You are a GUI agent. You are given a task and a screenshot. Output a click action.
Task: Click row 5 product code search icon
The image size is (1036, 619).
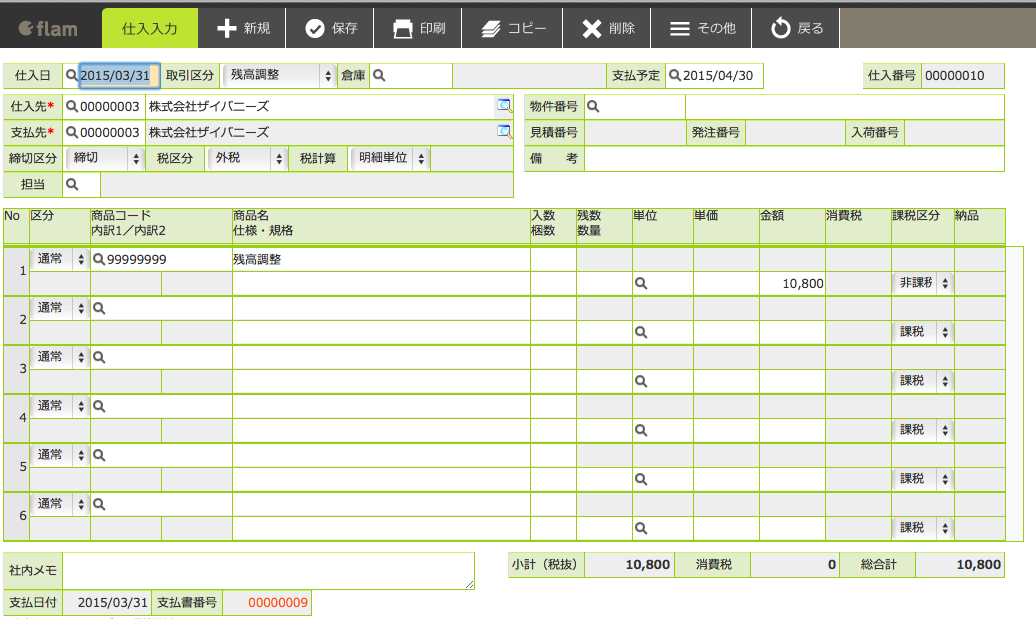(x=99, y=455)
